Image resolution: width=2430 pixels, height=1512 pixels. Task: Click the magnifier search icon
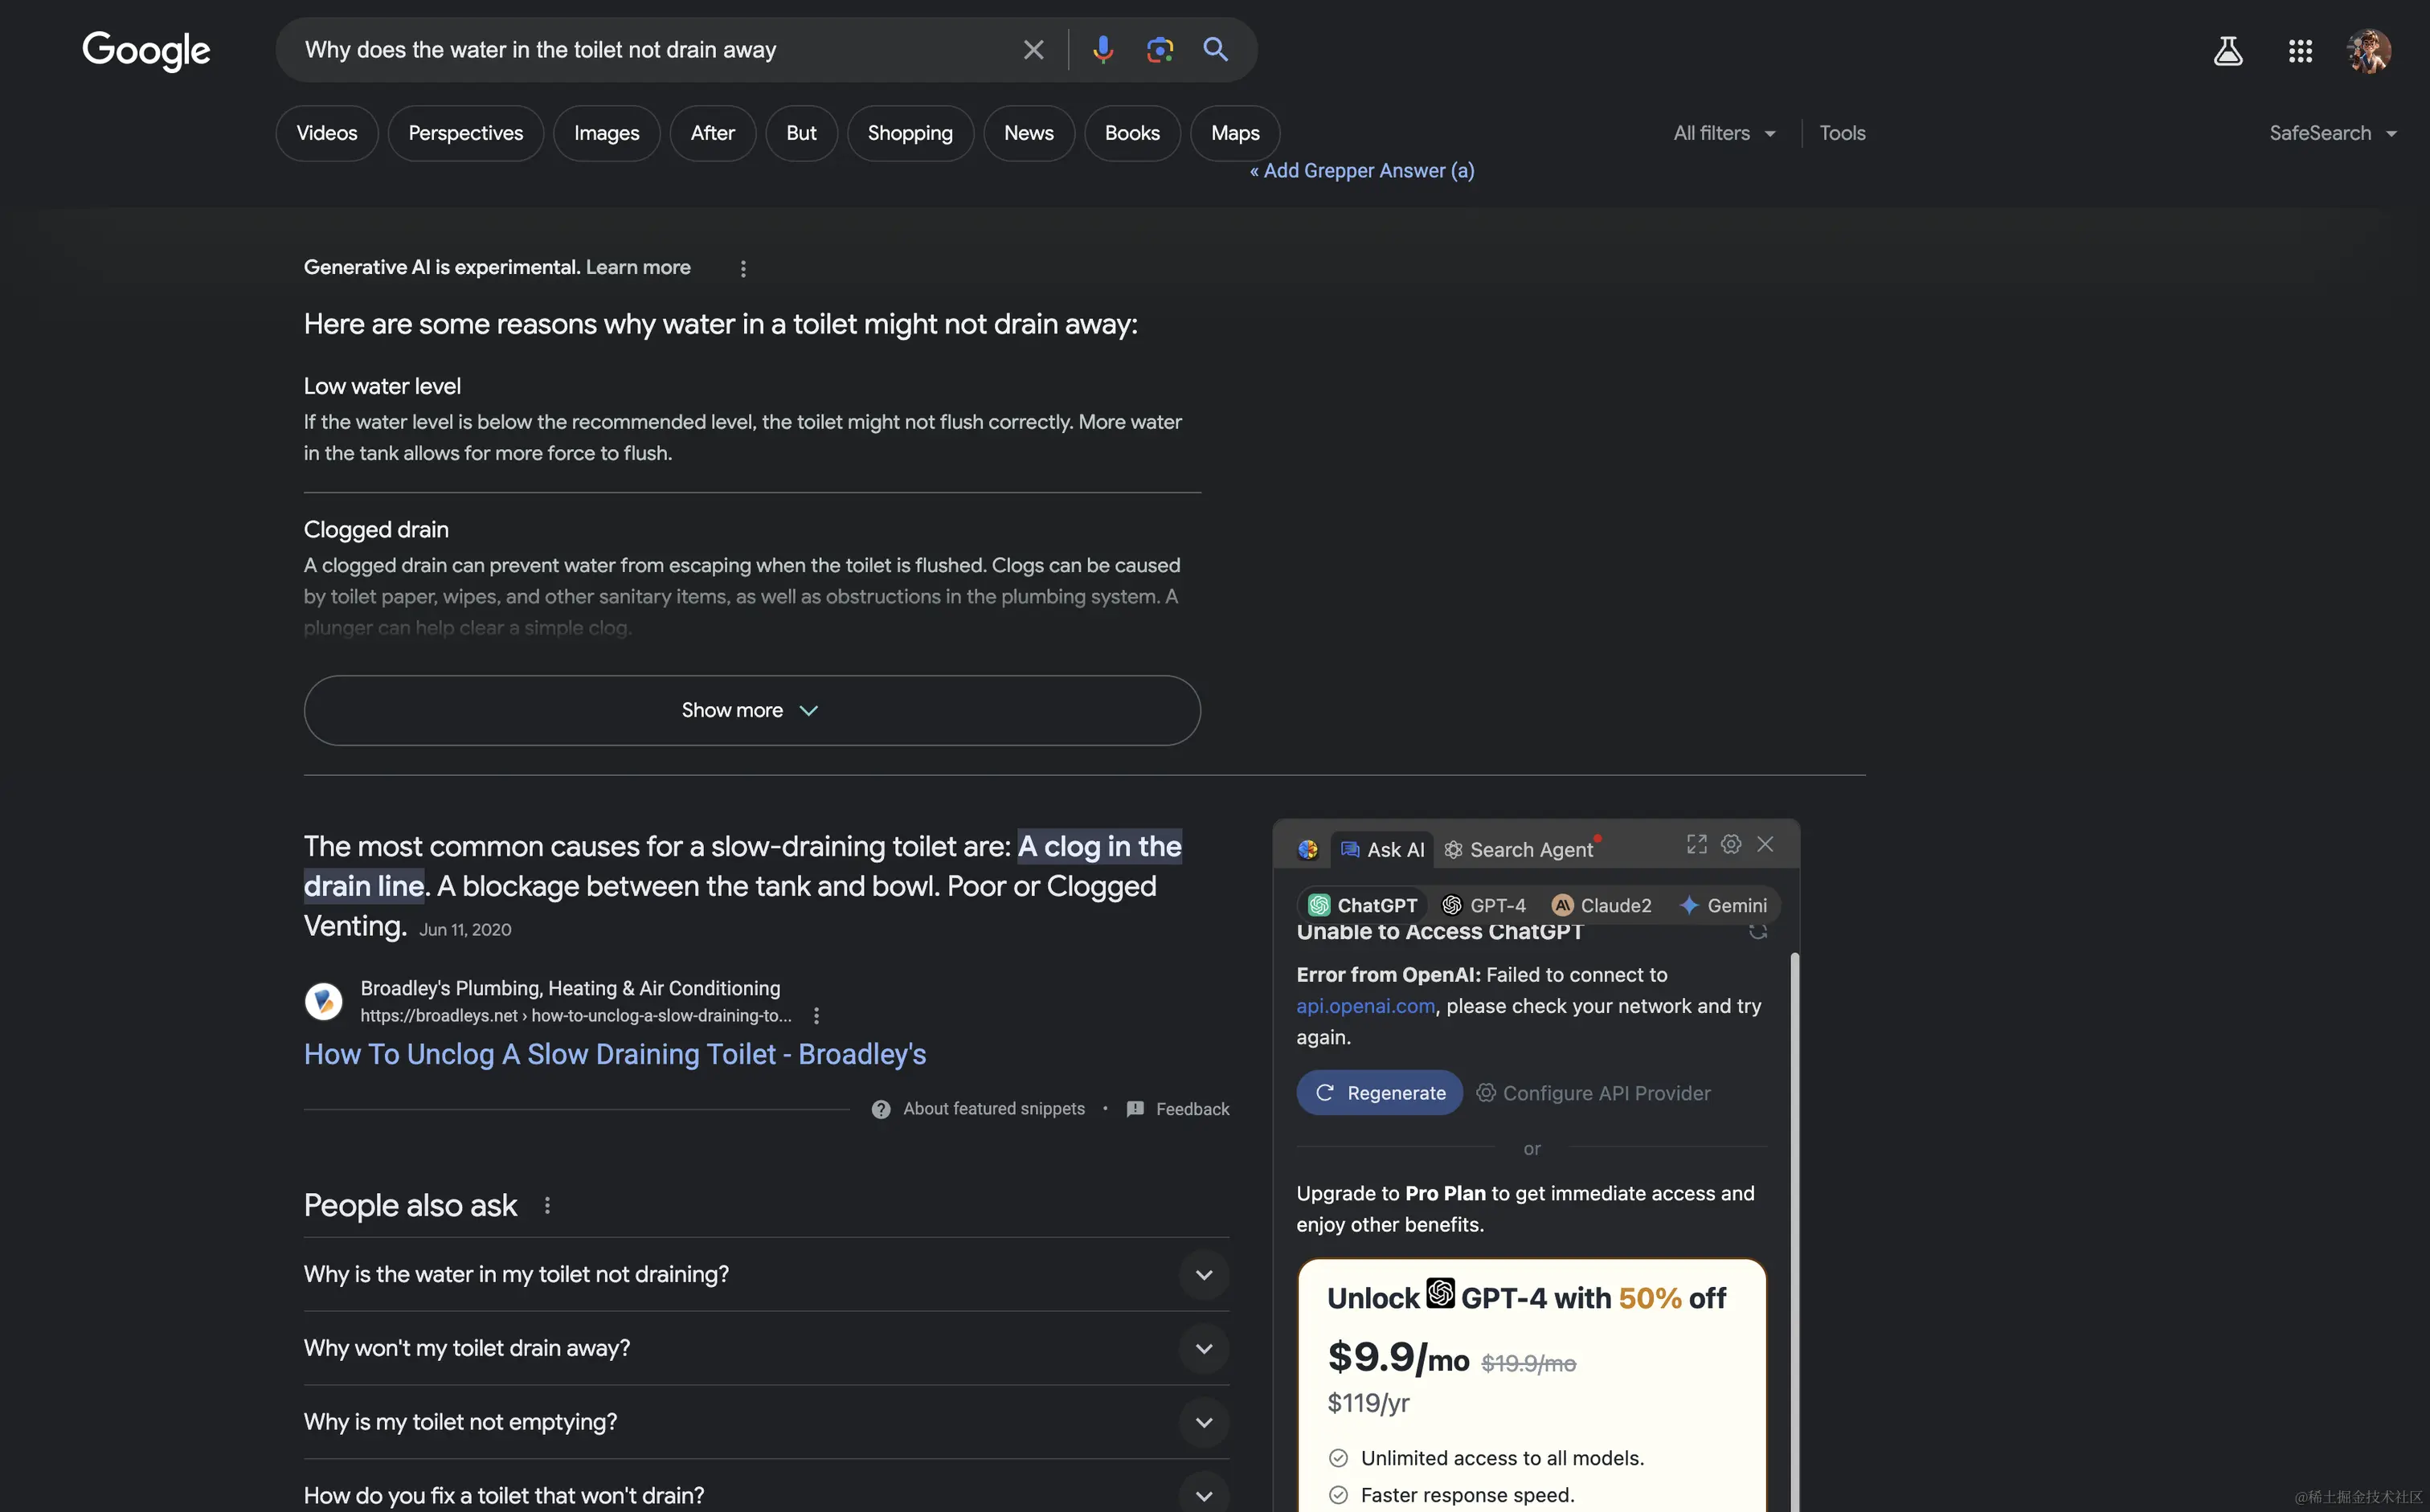click(x=1215, y=49)
